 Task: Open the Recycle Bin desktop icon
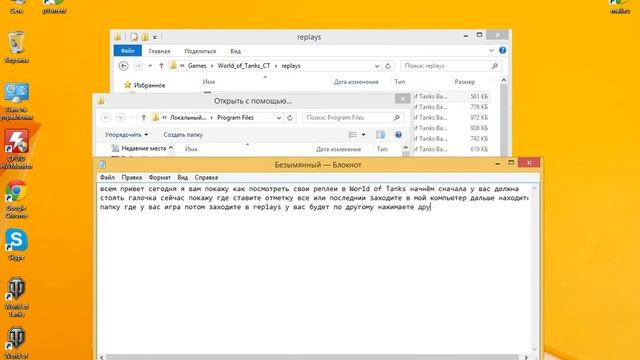click(16, 47)
